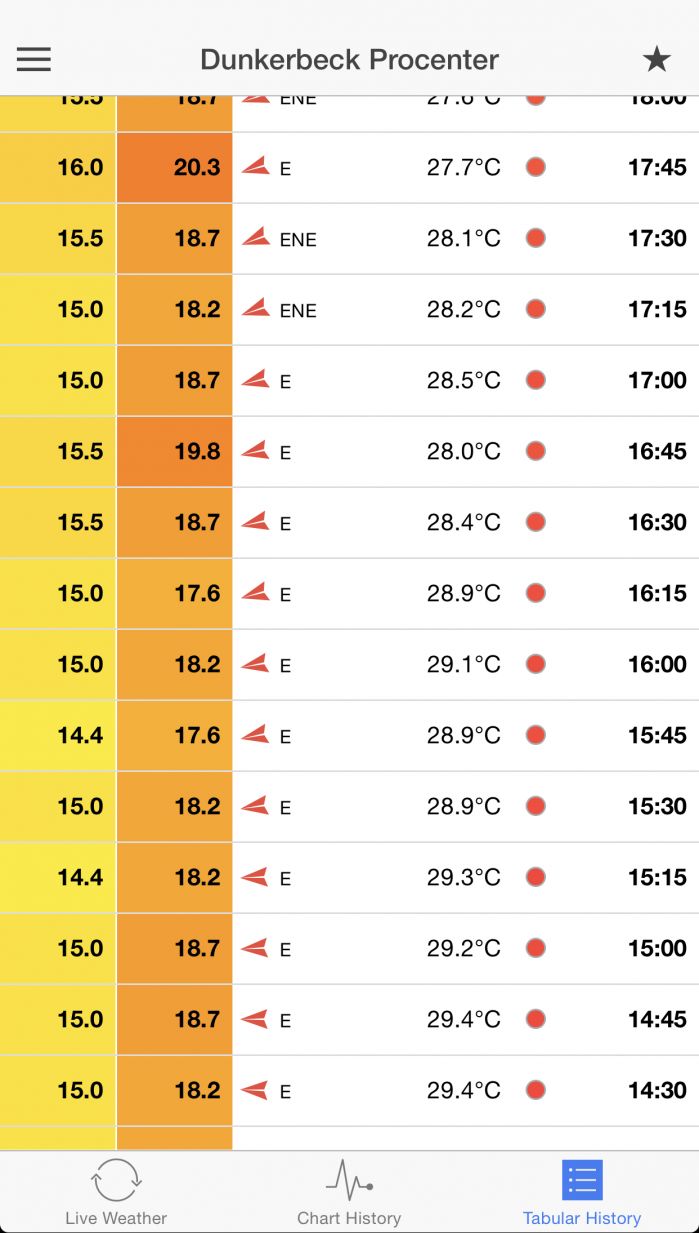This screenshot has height=1233, width=699.
Task: Tap the wind direction arrow at 15:15
Action: tap(256, 876)
